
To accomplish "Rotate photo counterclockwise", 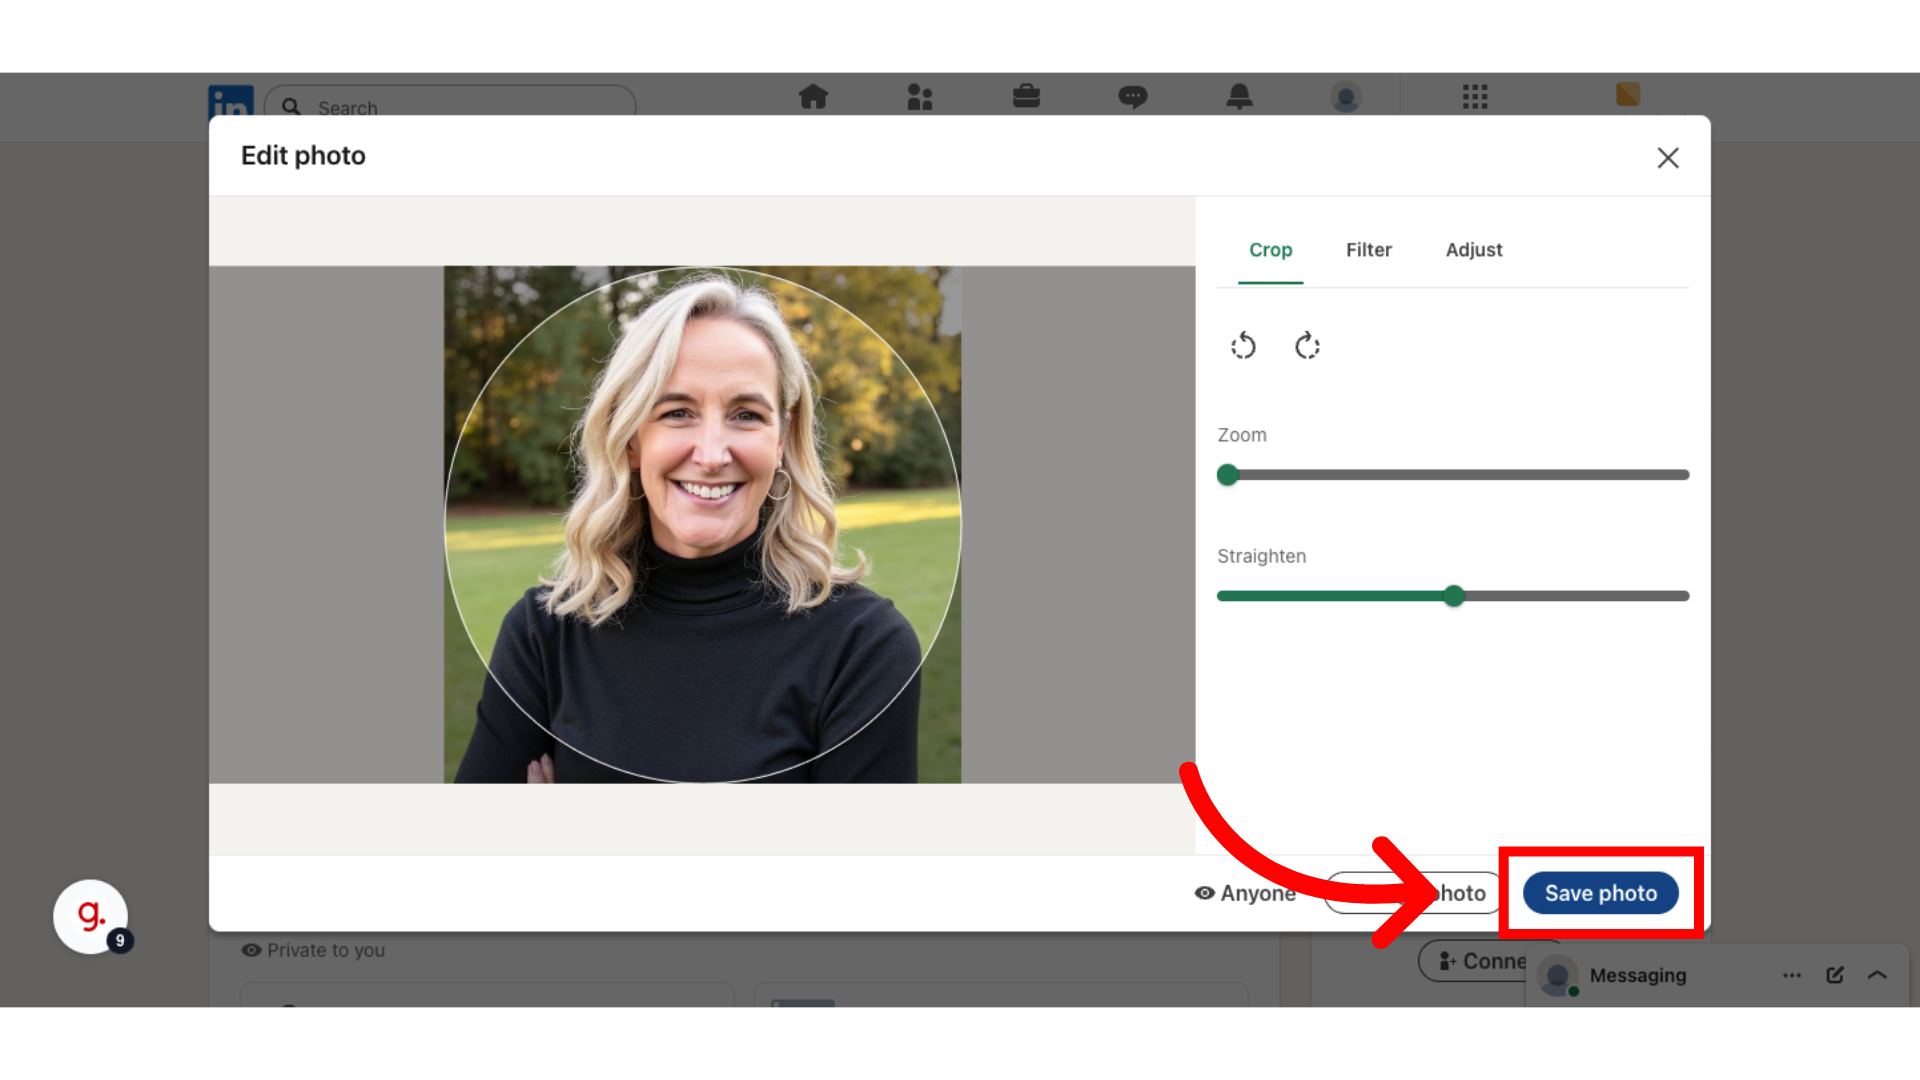I will [x=1243, y=346].
